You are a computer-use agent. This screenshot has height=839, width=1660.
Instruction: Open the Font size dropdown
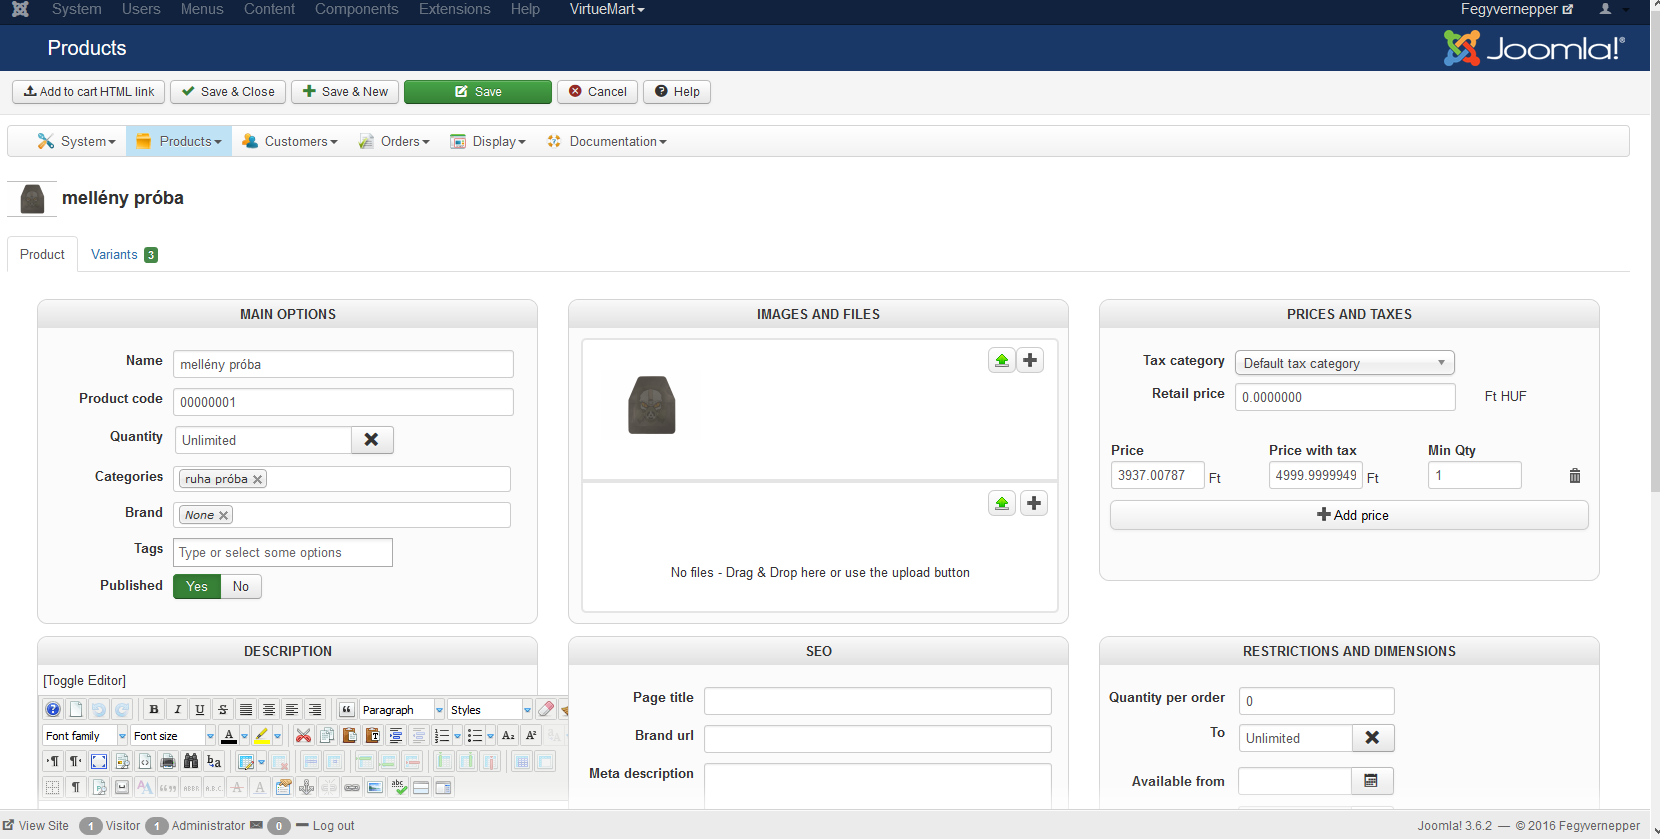click(174, 735)
